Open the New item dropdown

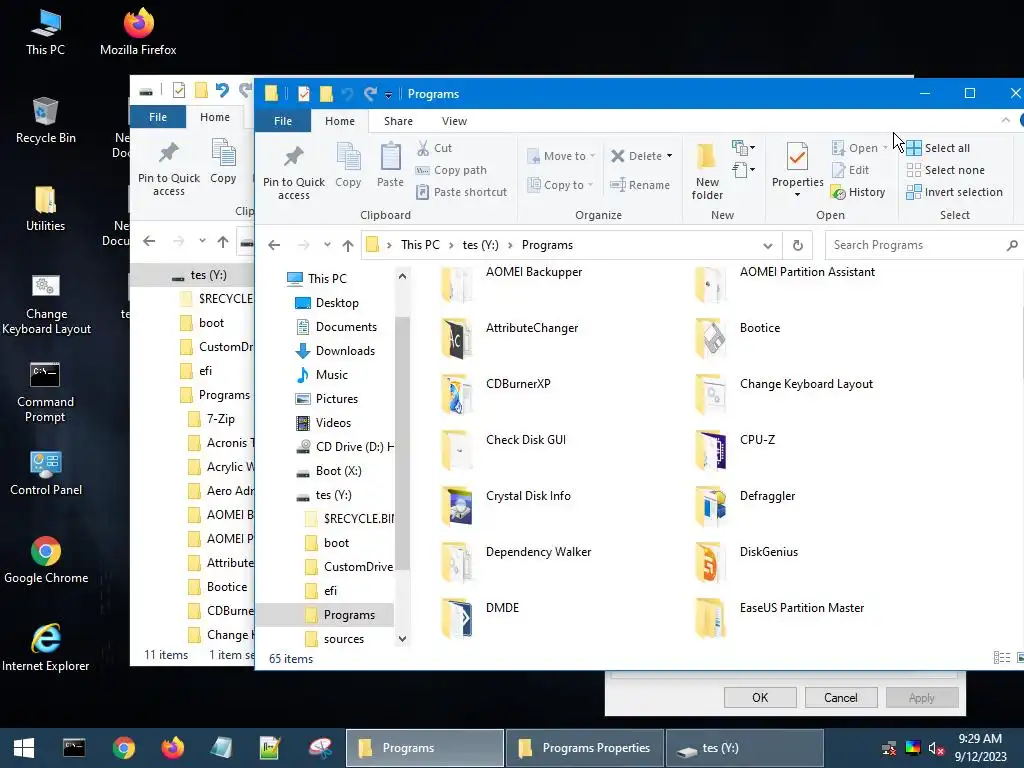click(743, 148)
